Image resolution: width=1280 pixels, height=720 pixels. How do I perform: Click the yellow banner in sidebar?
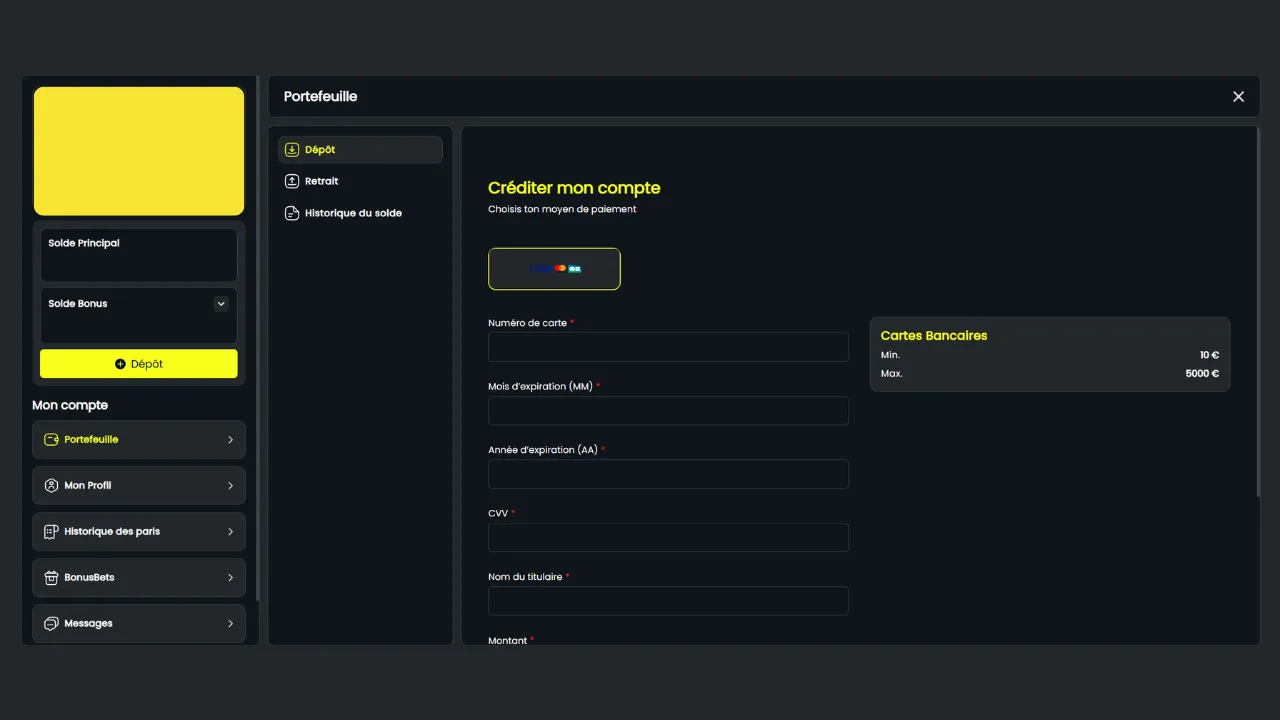(139, 151)
